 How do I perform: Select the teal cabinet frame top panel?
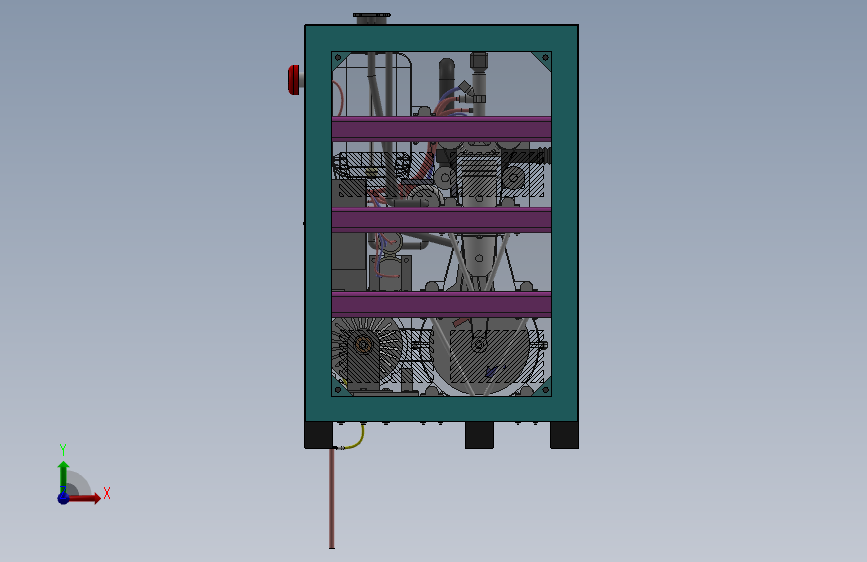click(441, 38)
